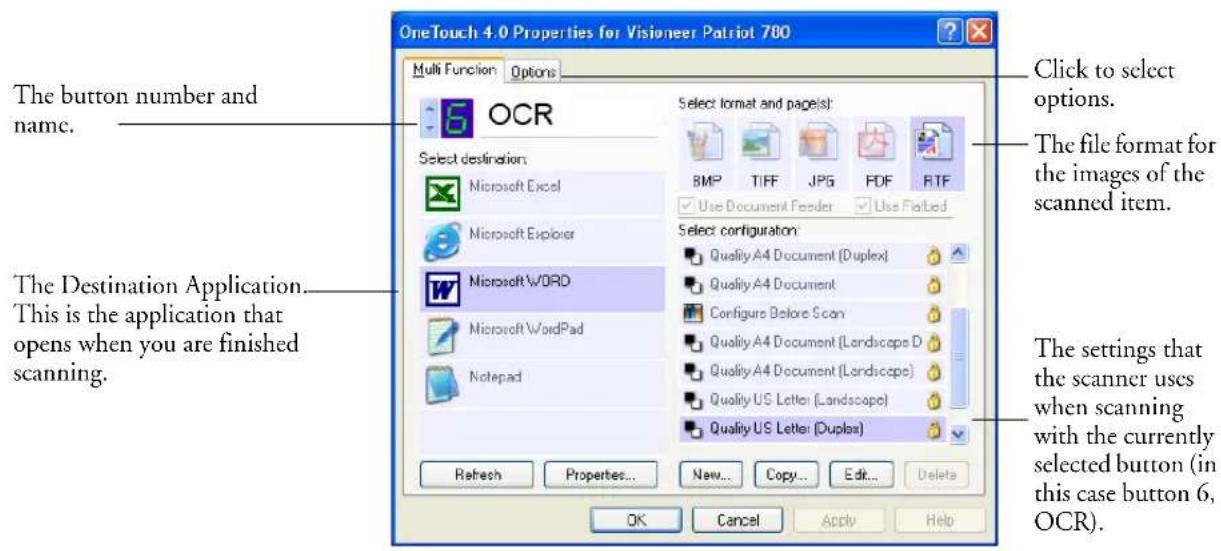The image size is (1221, 551).
Task: Click configuration list scroll up arrow
Action: [959, 255]
